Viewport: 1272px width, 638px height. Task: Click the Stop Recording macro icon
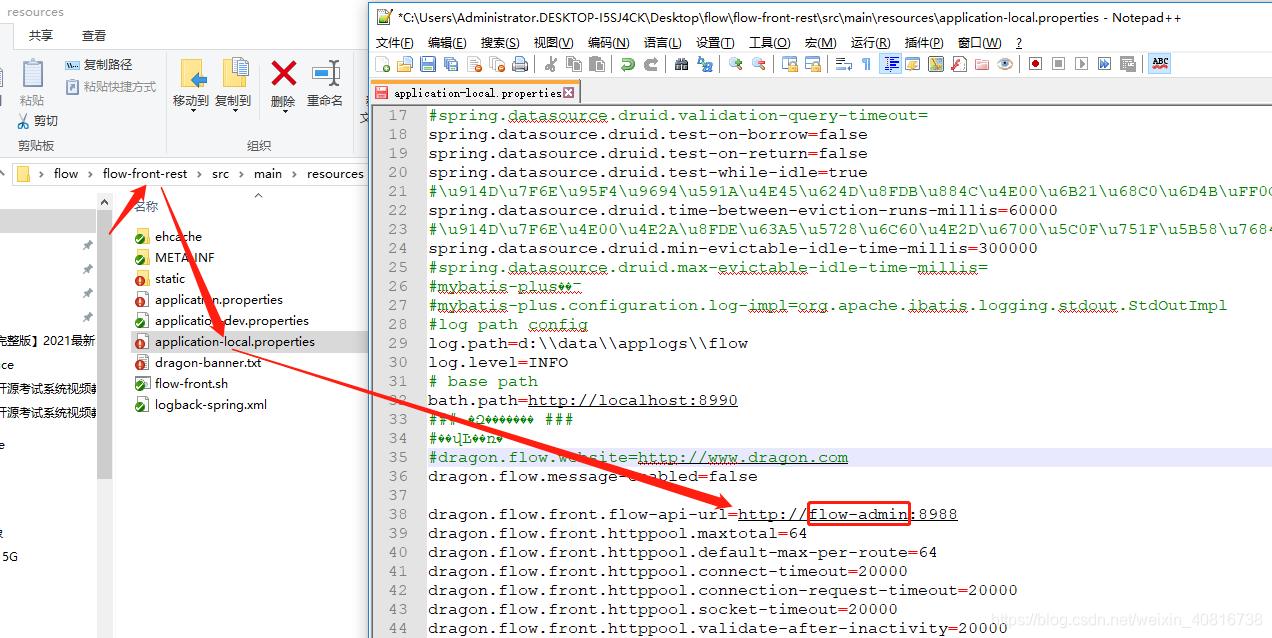pos(1058,64)
